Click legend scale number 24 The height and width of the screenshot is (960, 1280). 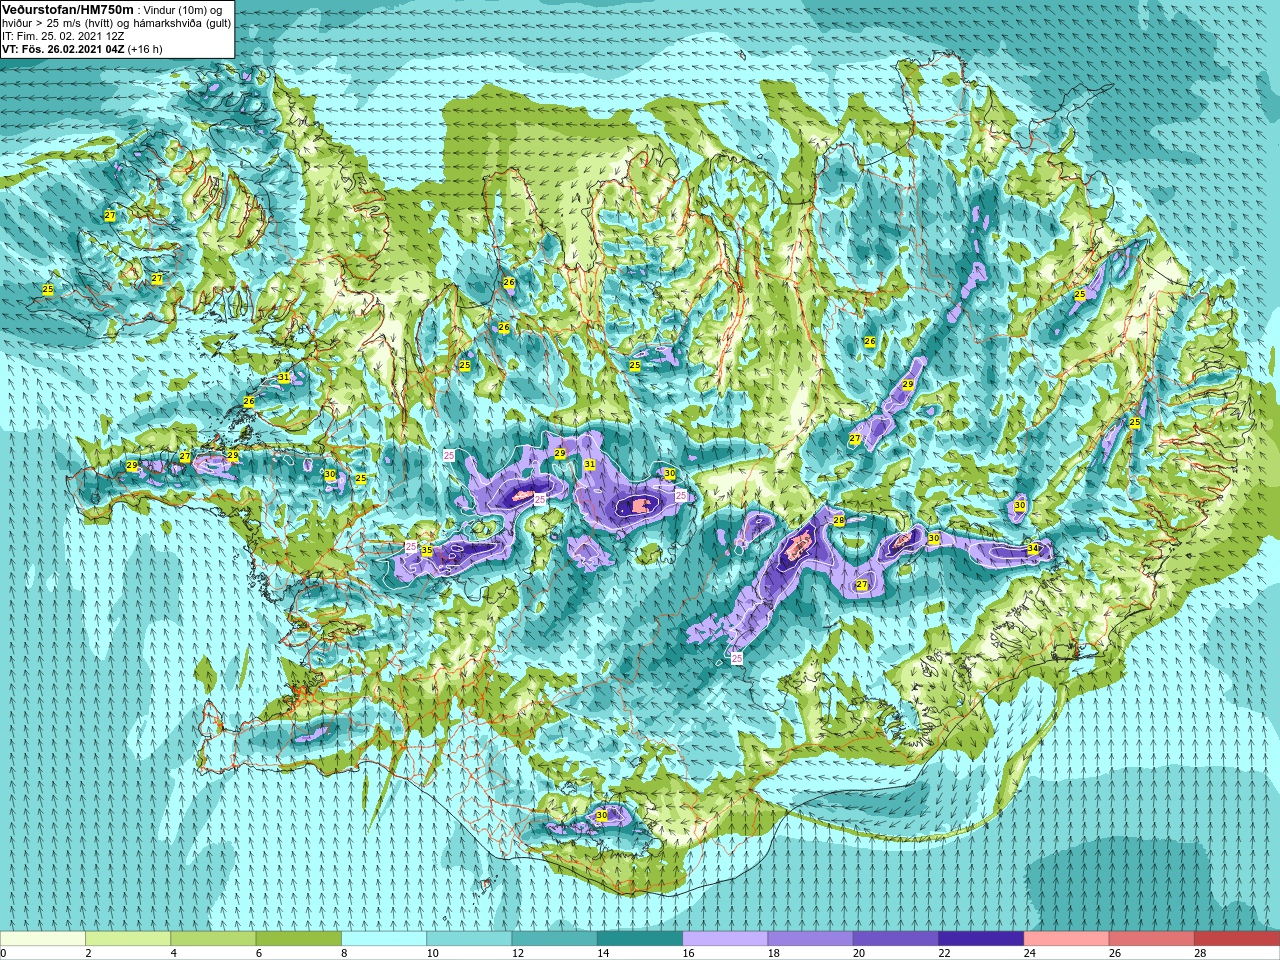pos(1030,953)
